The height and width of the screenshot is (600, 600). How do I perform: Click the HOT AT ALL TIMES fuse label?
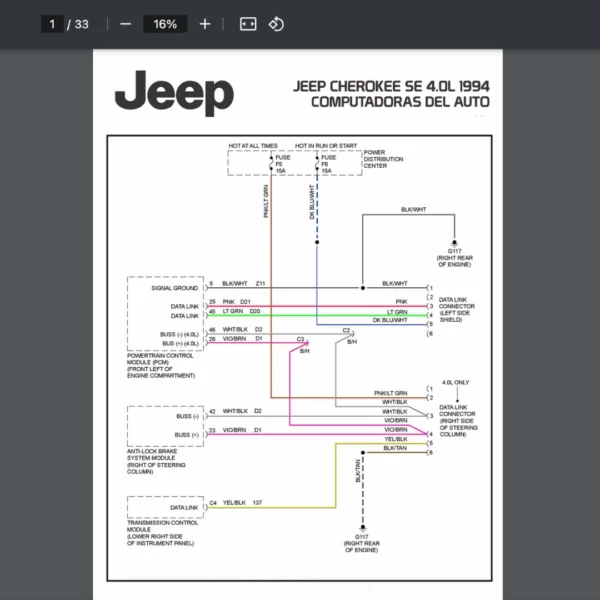253,146
